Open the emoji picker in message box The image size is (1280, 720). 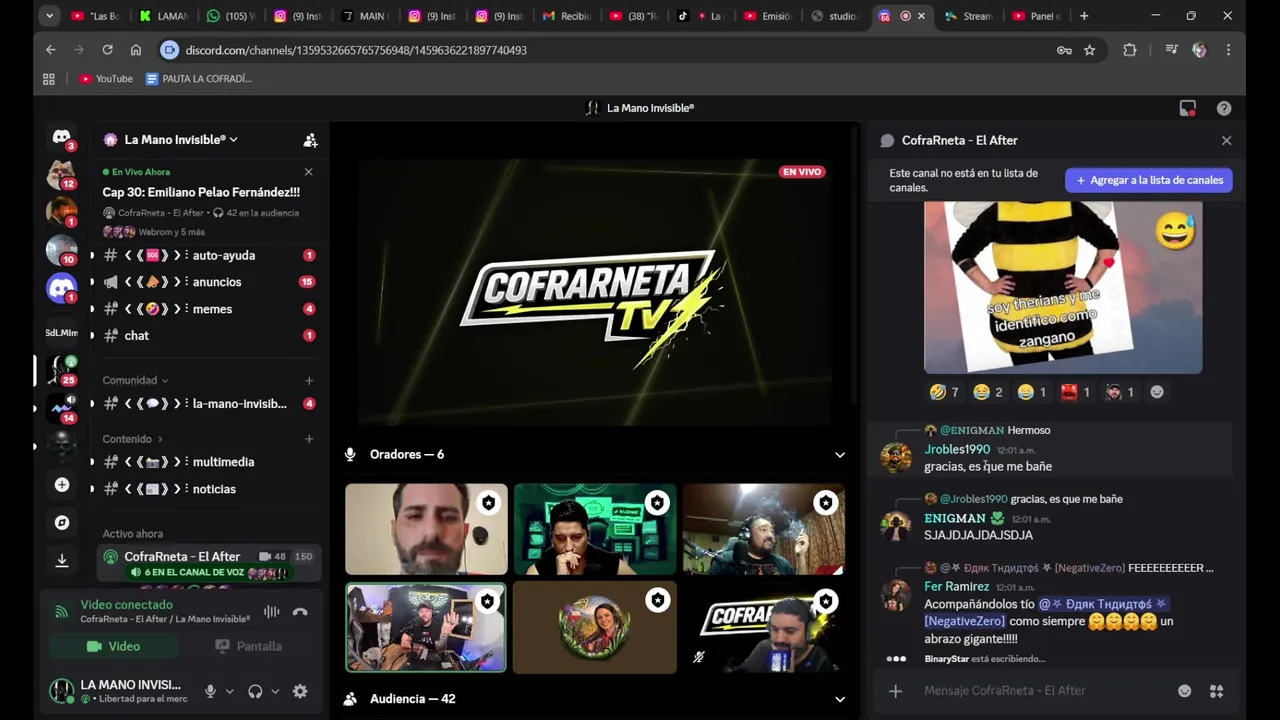coord(1184,691)
